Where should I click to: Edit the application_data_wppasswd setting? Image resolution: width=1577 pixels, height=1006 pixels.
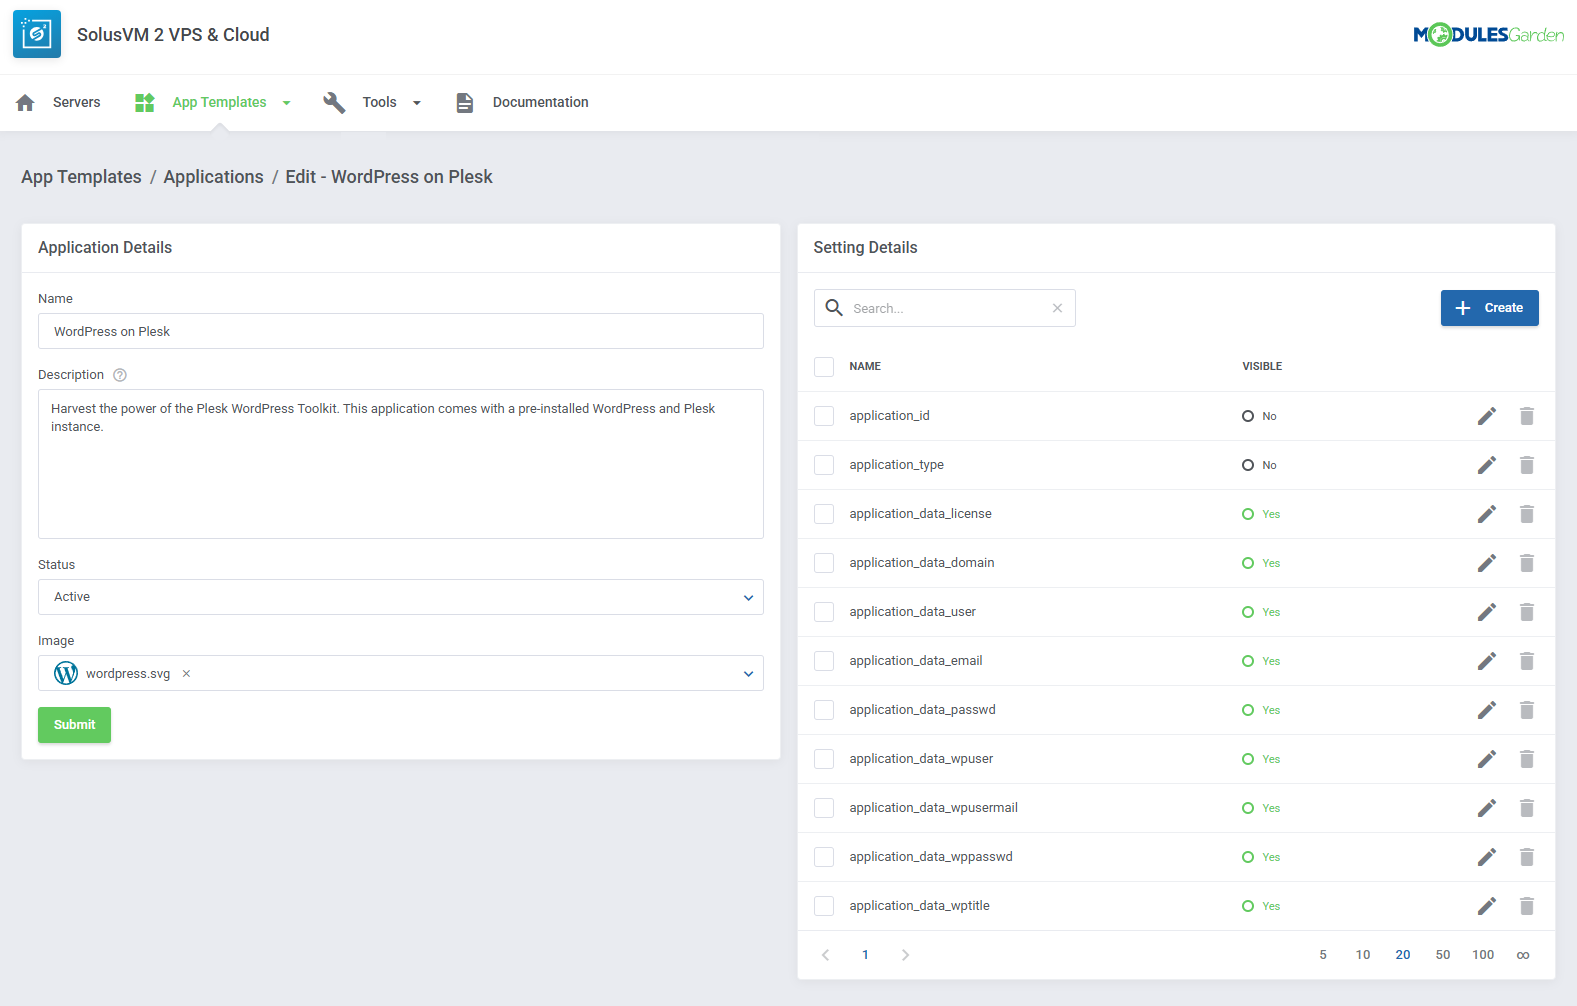click(x=1487, y=857)
